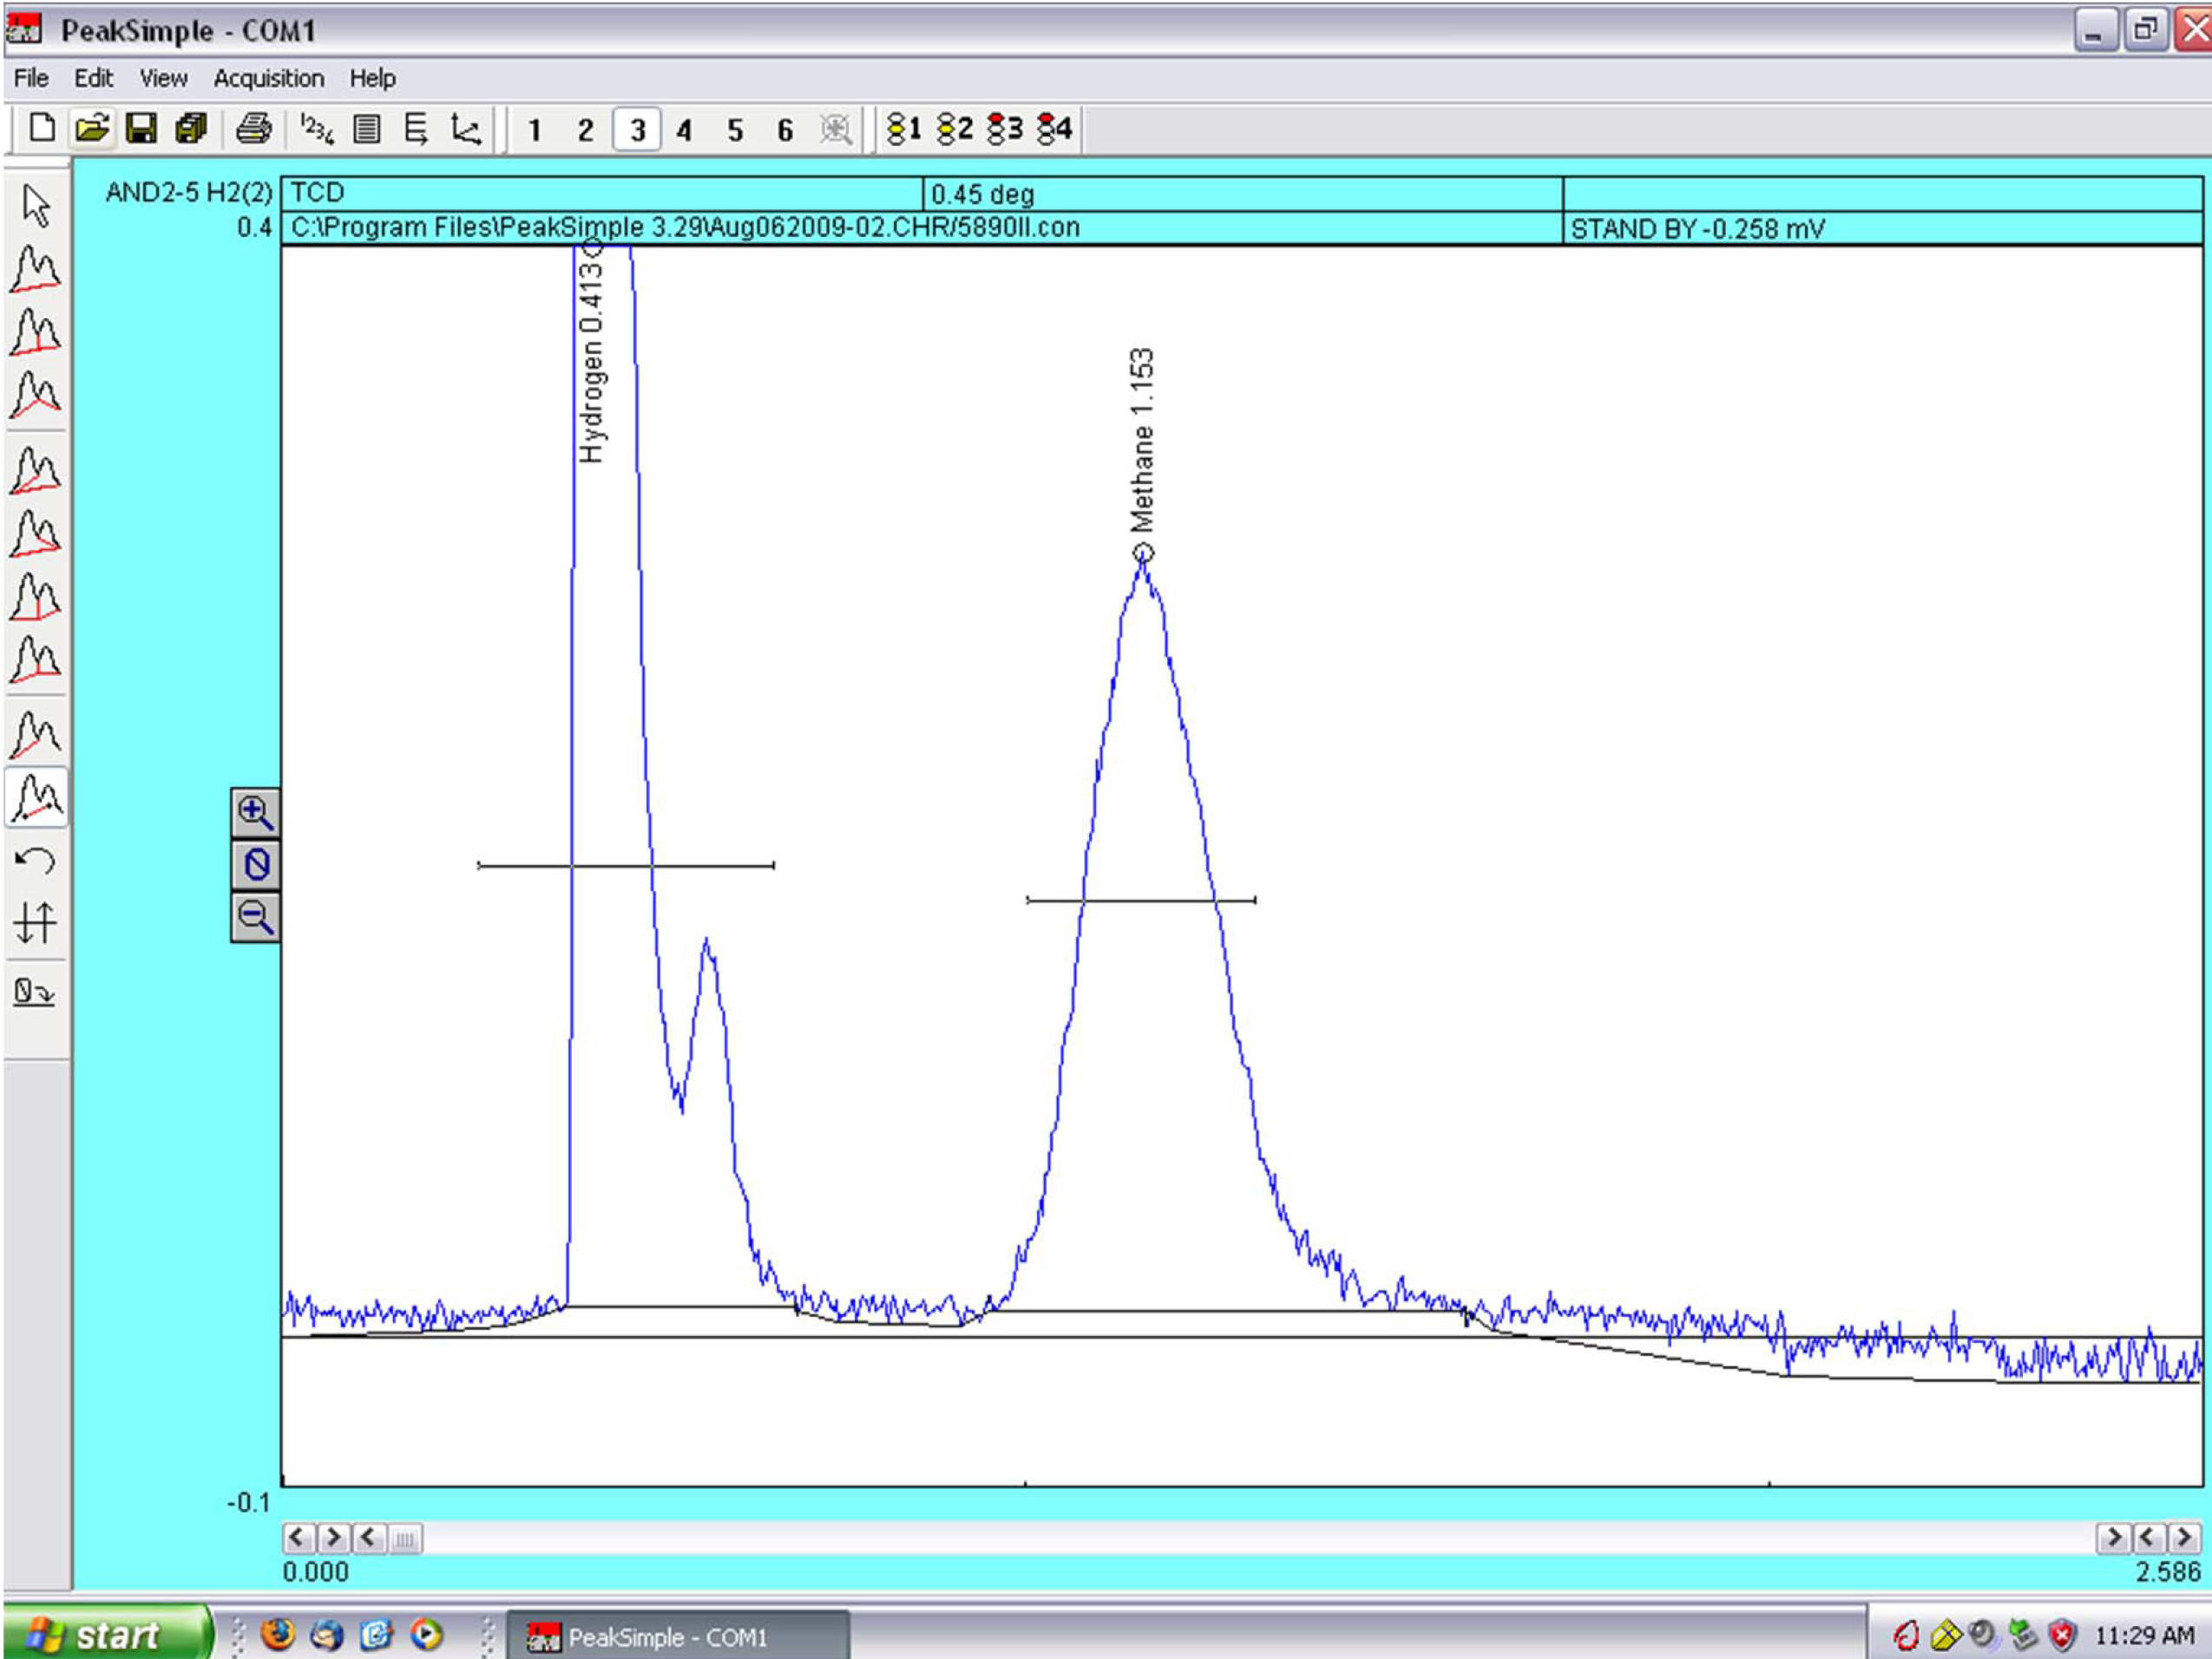Save the file with the floppy icon
Screen dimensions: 2212x1659
[141, 128]
